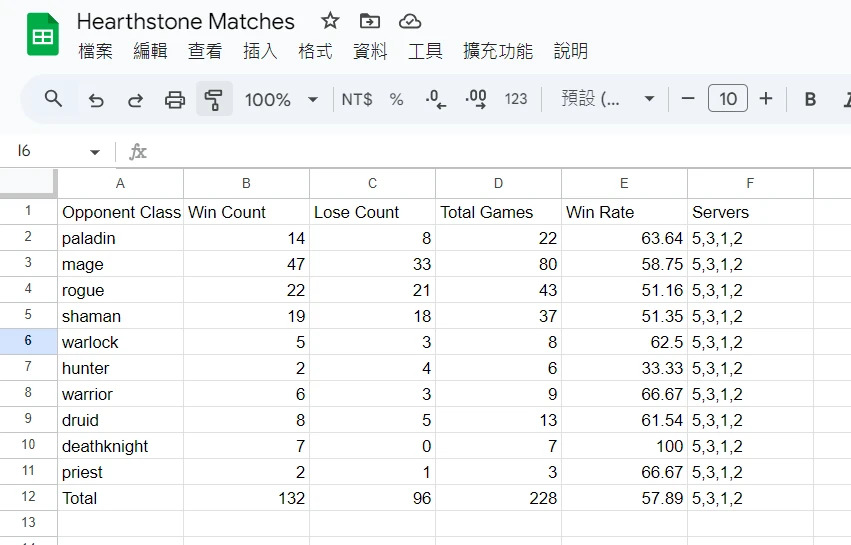Star the Hearthstone Matches document
851x545 pixels.
tap(330, 21)
